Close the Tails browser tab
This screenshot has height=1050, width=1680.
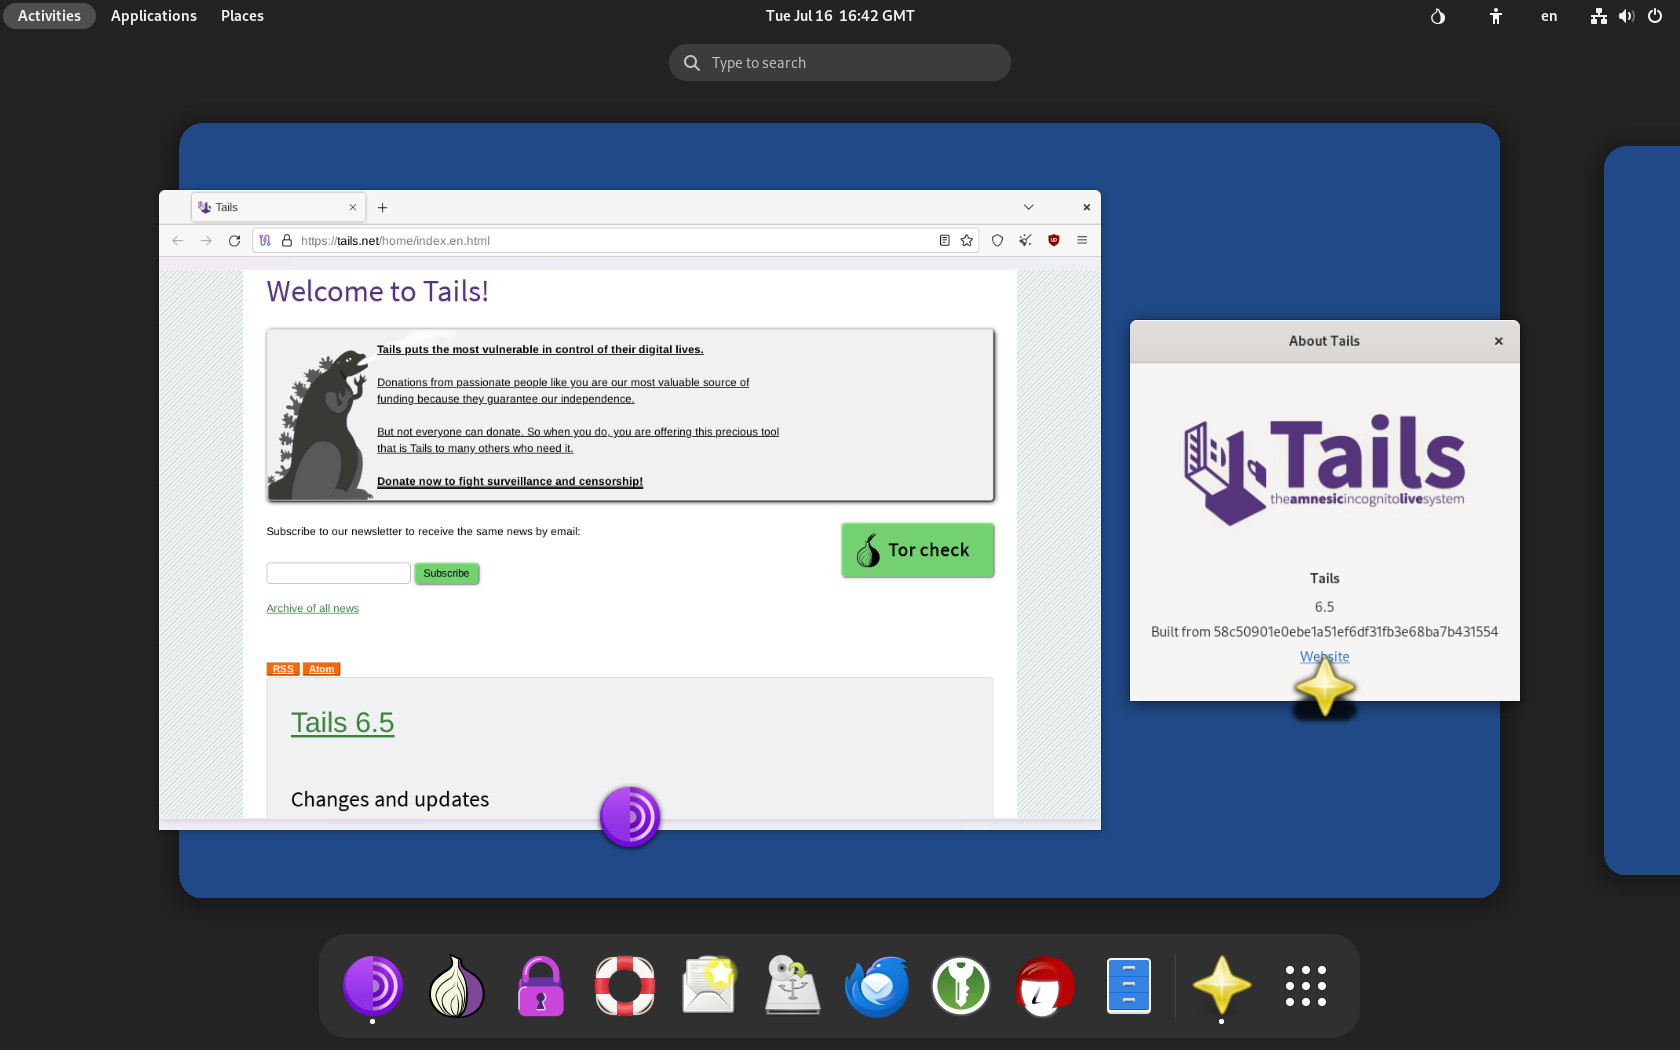click(353, 208)
